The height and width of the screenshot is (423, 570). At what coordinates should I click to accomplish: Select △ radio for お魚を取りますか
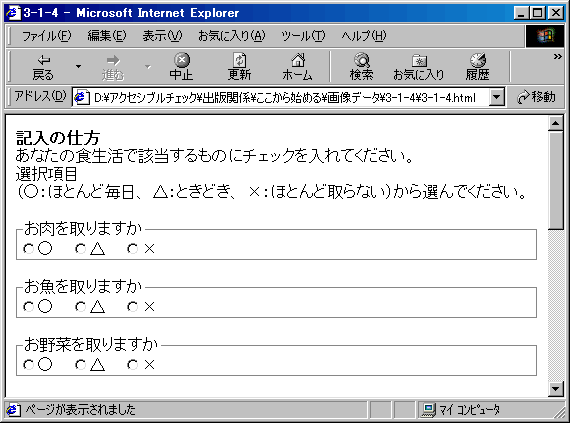pyautogui.click(x=80, y=307)
